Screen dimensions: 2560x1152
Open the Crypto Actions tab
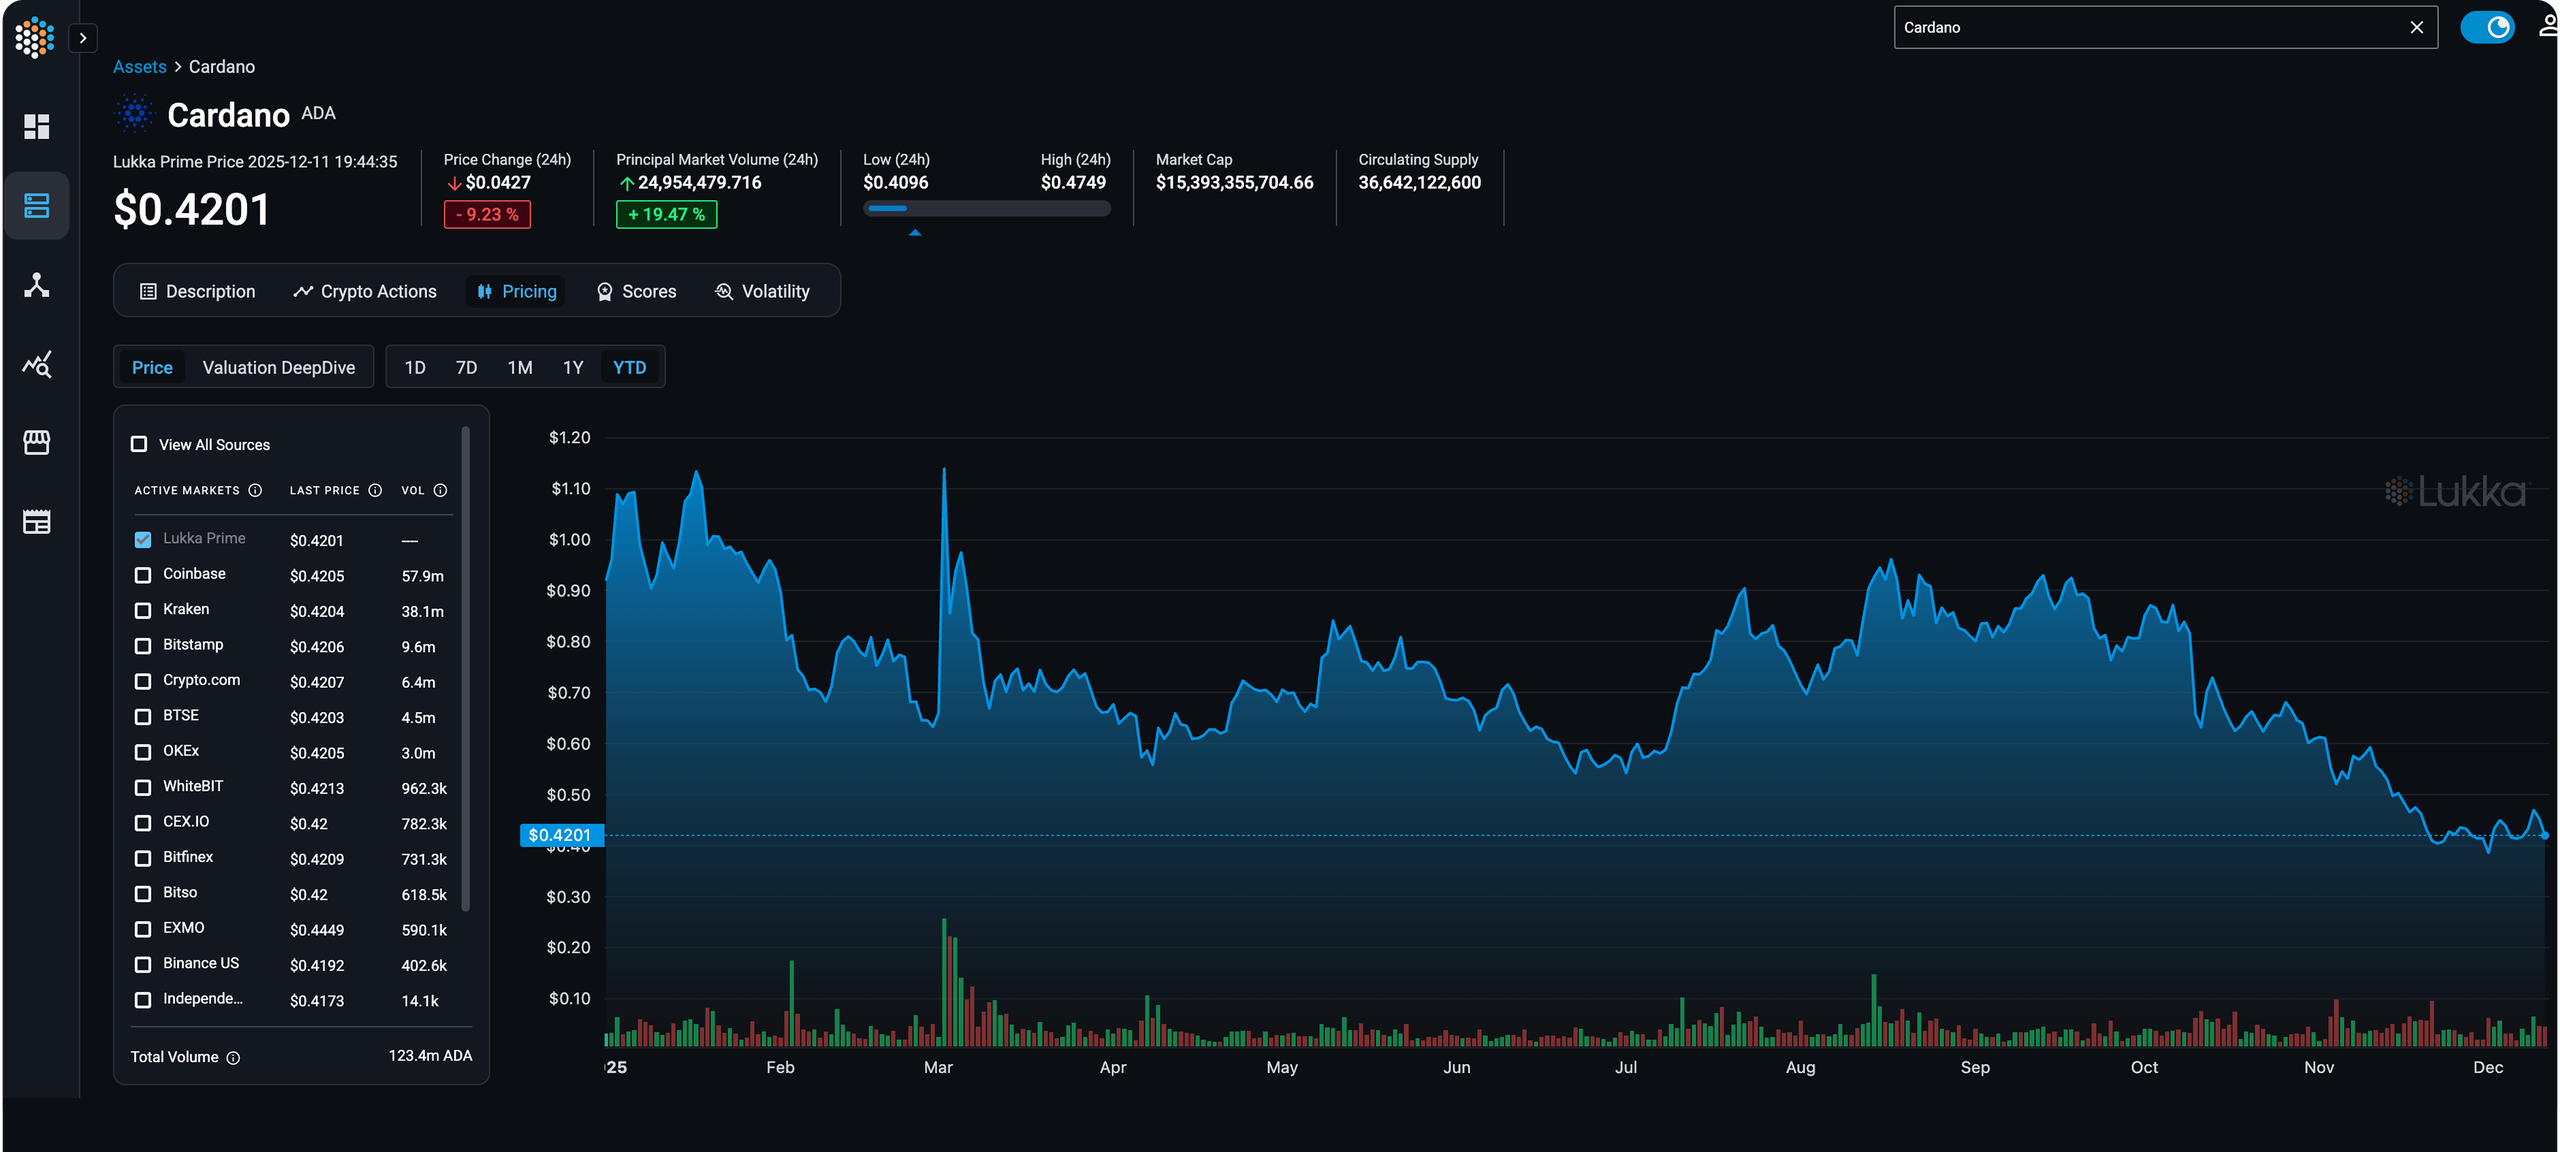point(365,291)
